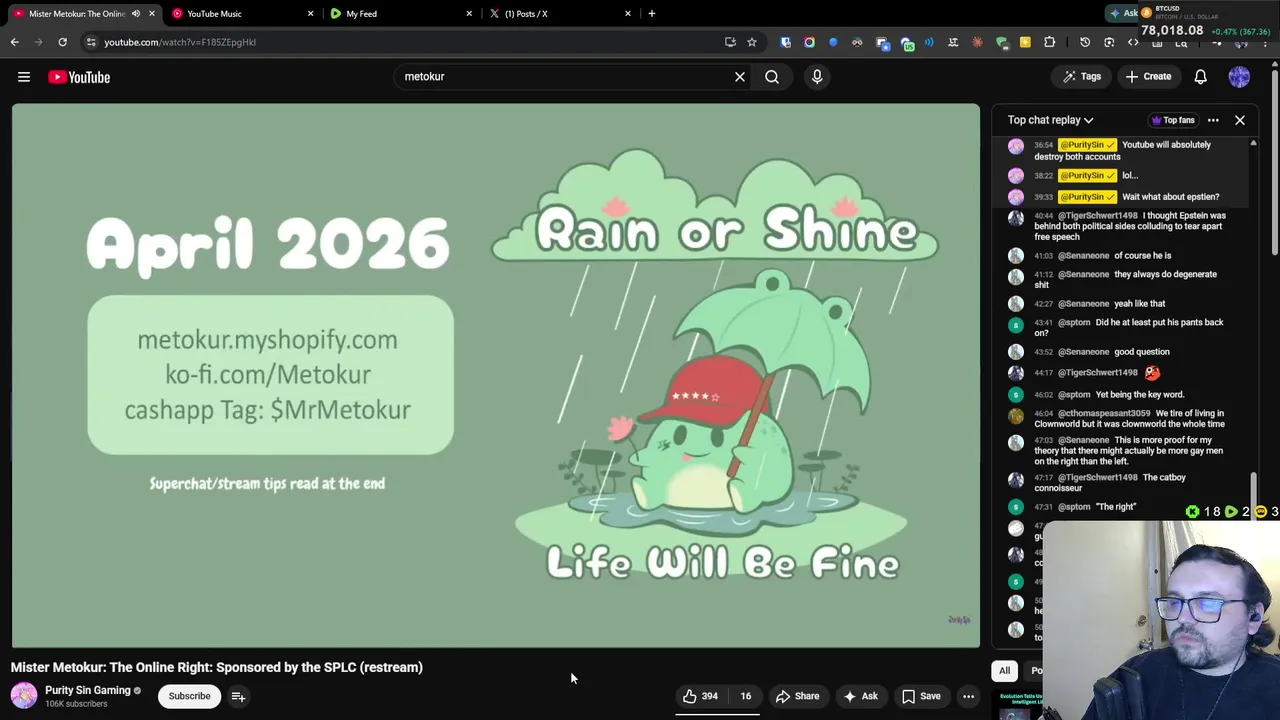The image size is (1280, 720).
Task: Open the code brackets toolbar icon
Action: pos(1133,42)
